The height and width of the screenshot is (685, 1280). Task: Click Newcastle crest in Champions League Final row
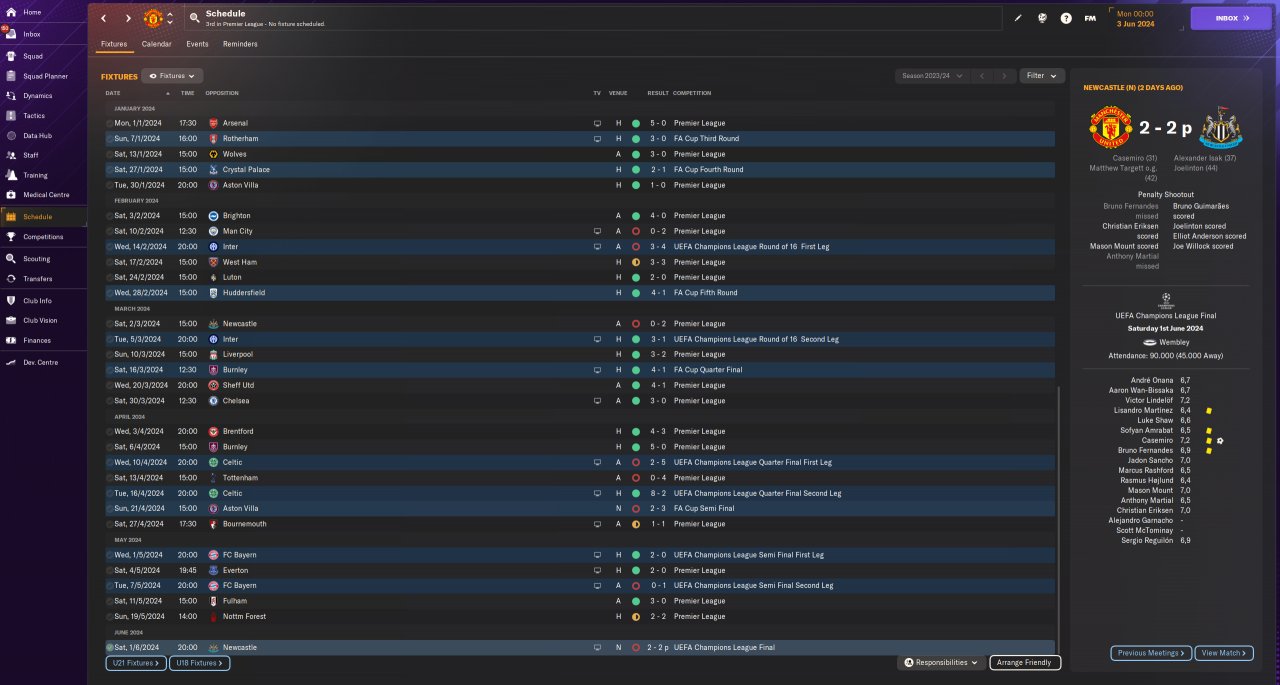(213, 647)
